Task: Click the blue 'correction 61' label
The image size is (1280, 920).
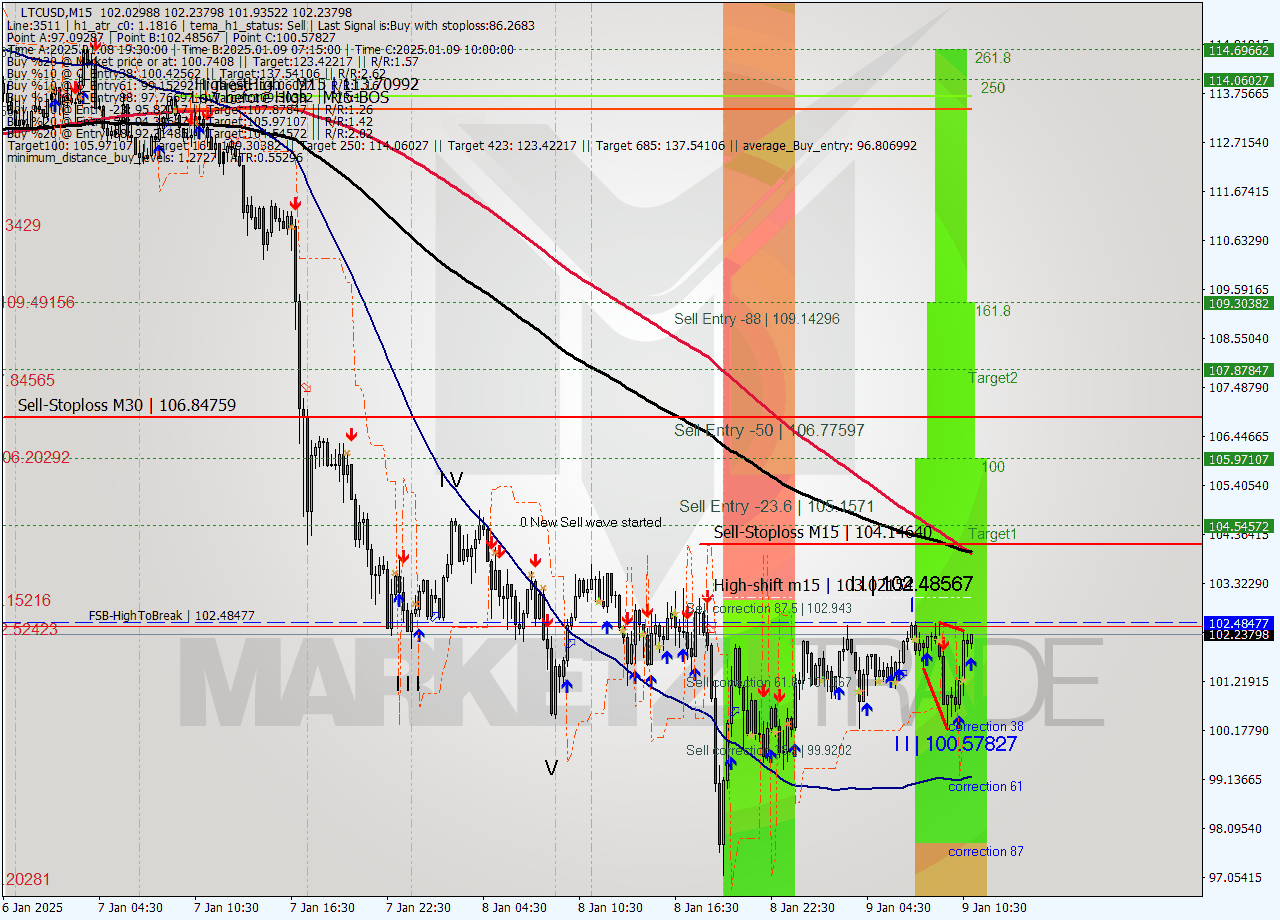Action: (x=985, y=787)
